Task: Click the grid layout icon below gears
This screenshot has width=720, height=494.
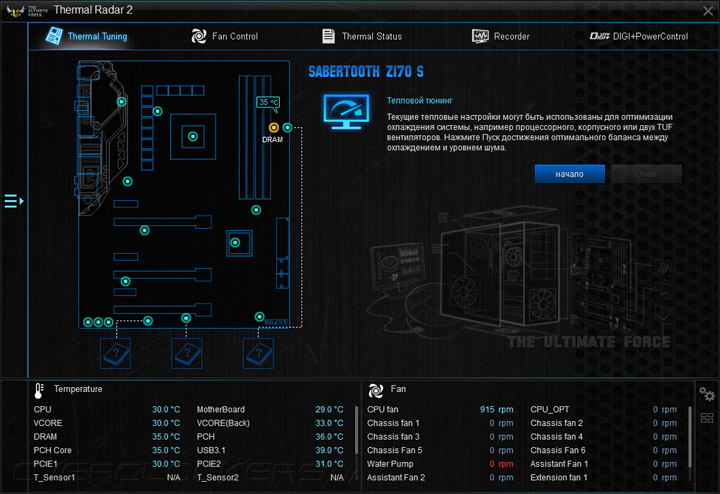Action: click(x=707, y=418)
